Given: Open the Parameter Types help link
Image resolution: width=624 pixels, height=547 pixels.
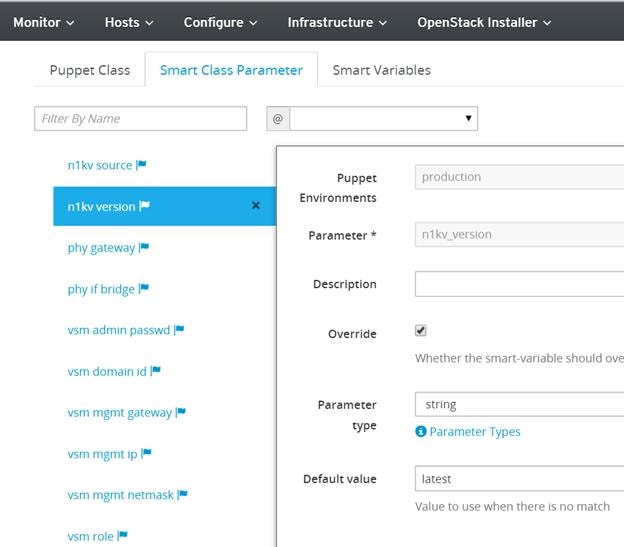Looking at the screenshot, I should pos(475,432).
